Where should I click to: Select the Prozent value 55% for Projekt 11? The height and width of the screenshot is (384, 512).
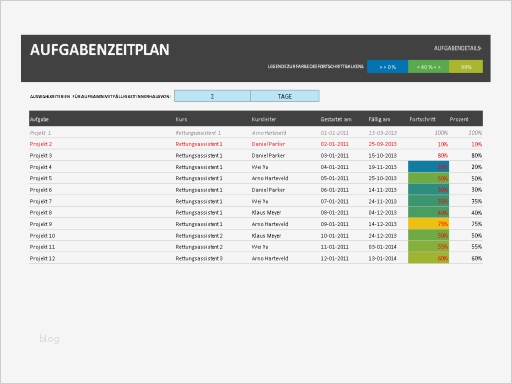click(477, 247)
